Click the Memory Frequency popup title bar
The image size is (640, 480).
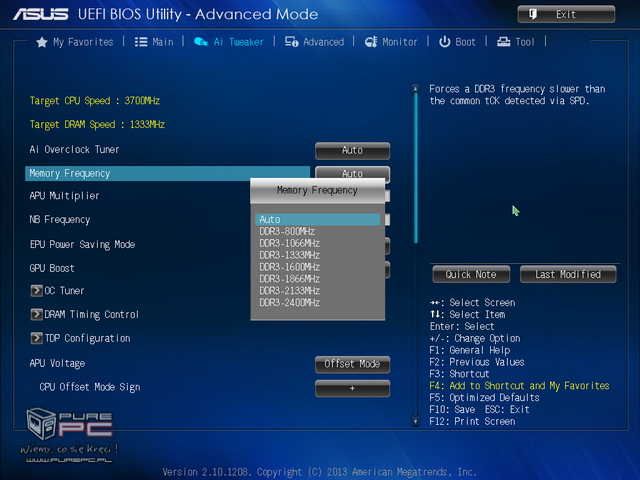(318, 191)
